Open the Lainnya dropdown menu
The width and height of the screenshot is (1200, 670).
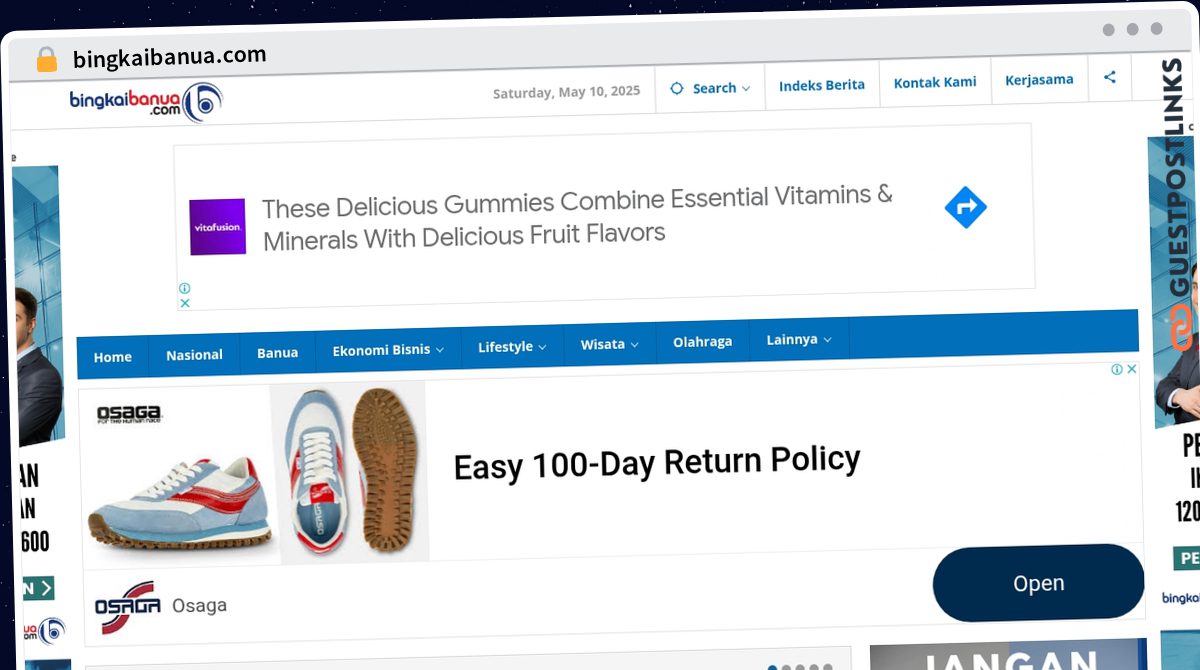(799, 340)
